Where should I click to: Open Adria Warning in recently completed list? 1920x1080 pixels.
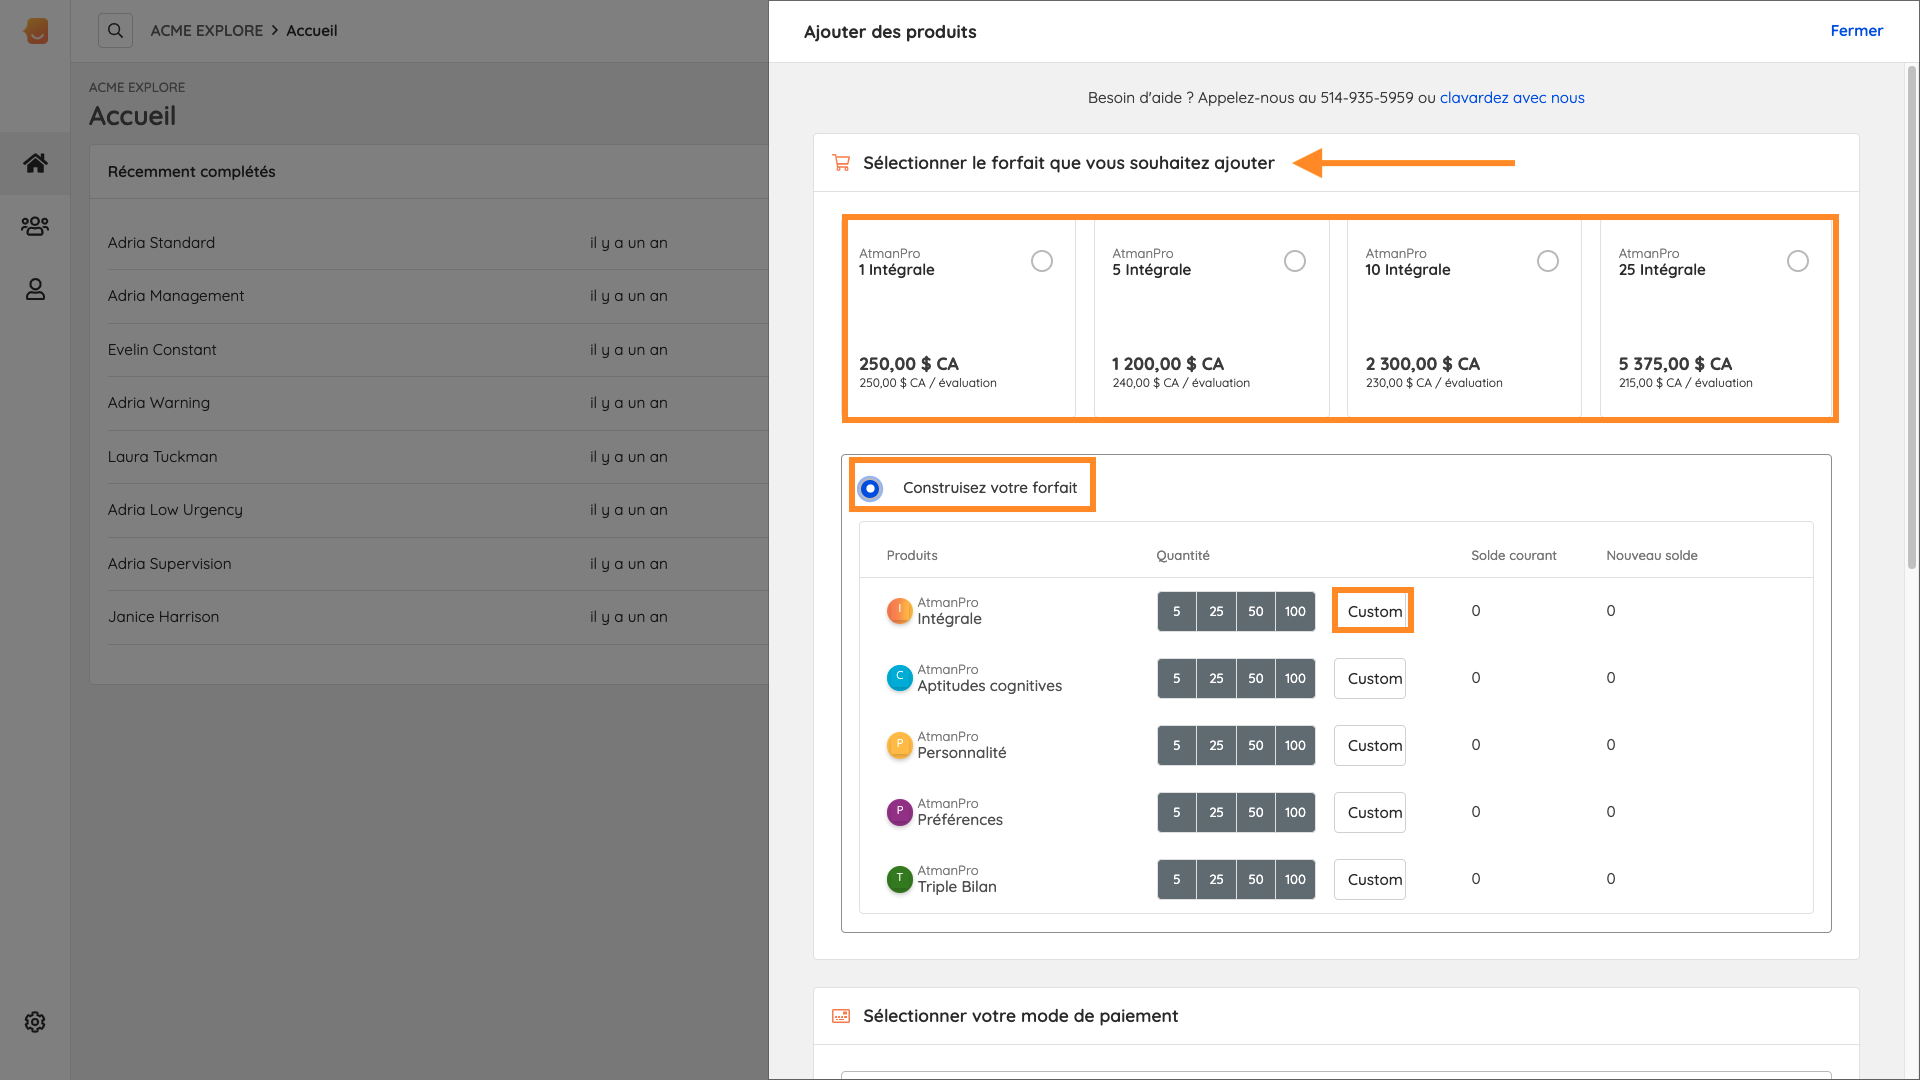159,403
